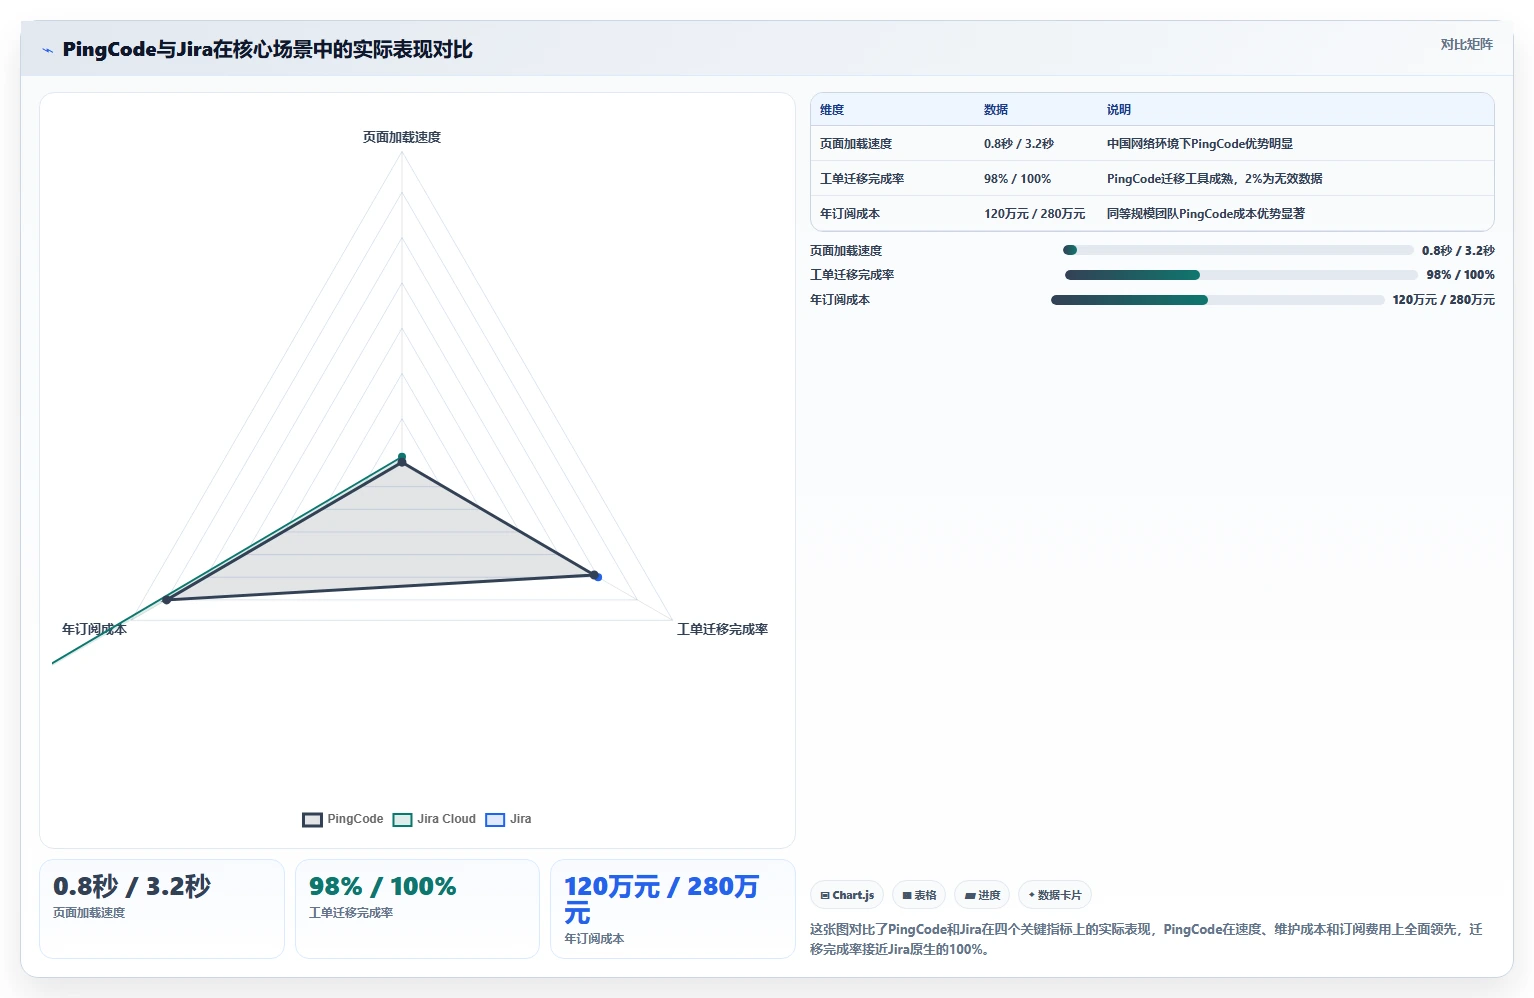Click the 98% / 100% data card

(x=417, y=908)
